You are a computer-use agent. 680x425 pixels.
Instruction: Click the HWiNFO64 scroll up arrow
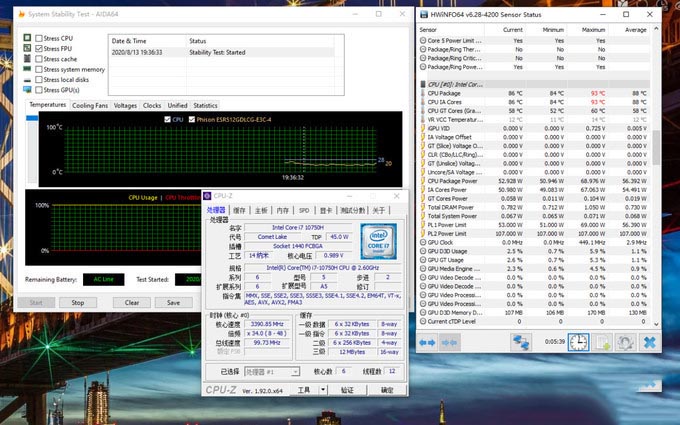click(x=656, y=29)
